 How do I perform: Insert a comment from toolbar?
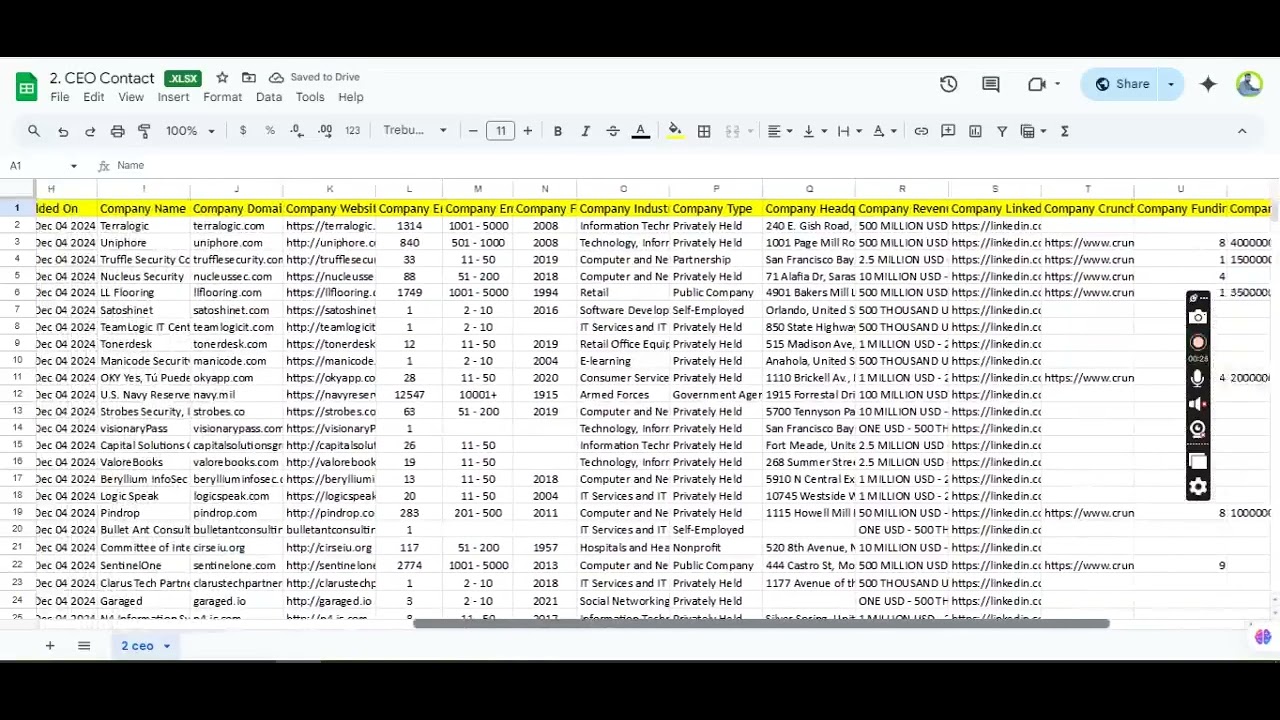pos(948,131)
